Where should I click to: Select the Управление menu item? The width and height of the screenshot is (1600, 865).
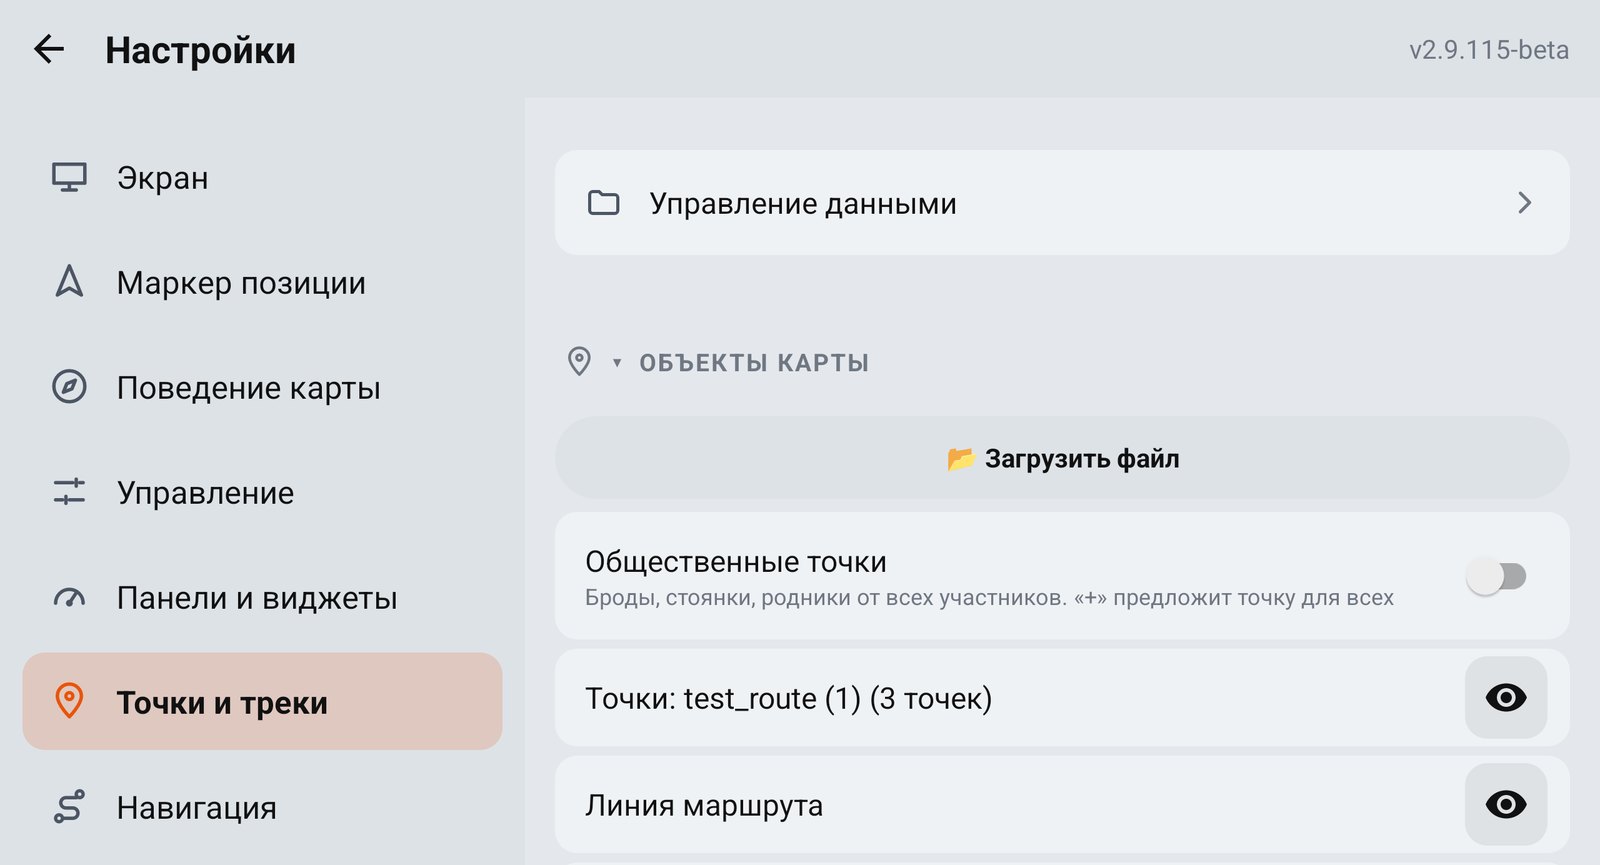pyautogui.click(x=262, y=492)
